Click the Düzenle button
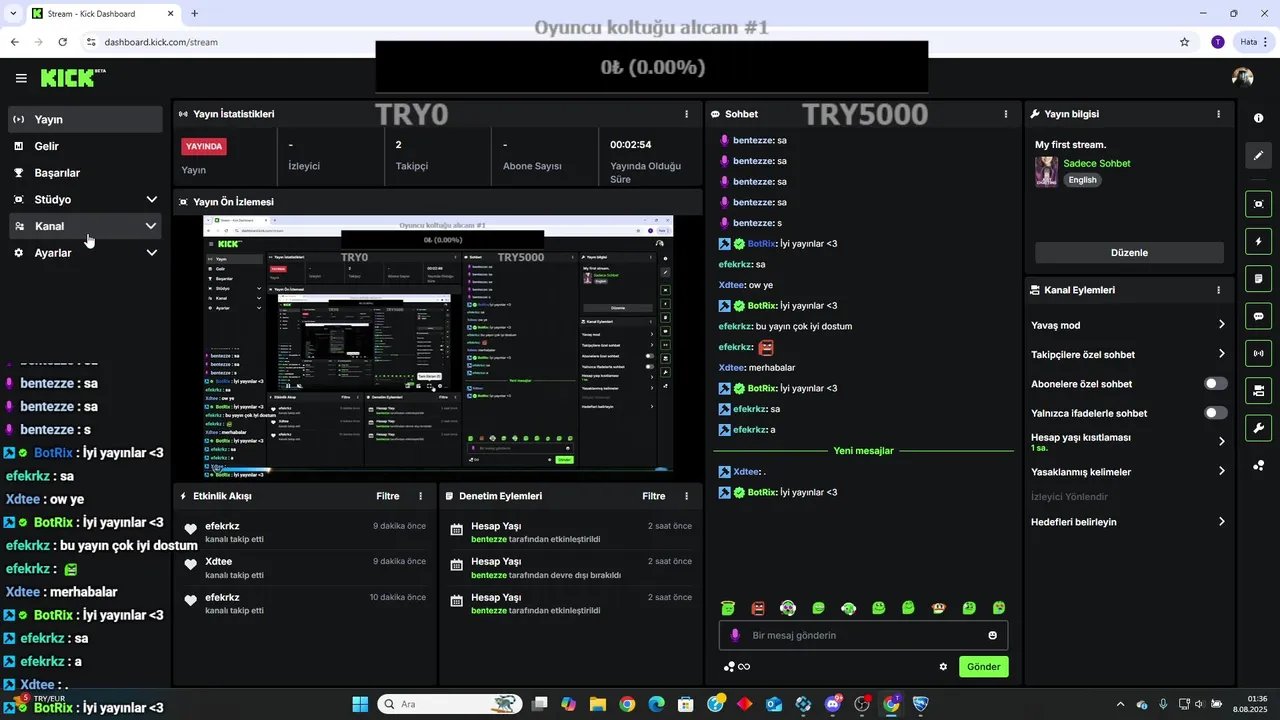This screenshot has height=720, width=1280. (1129, 253)
